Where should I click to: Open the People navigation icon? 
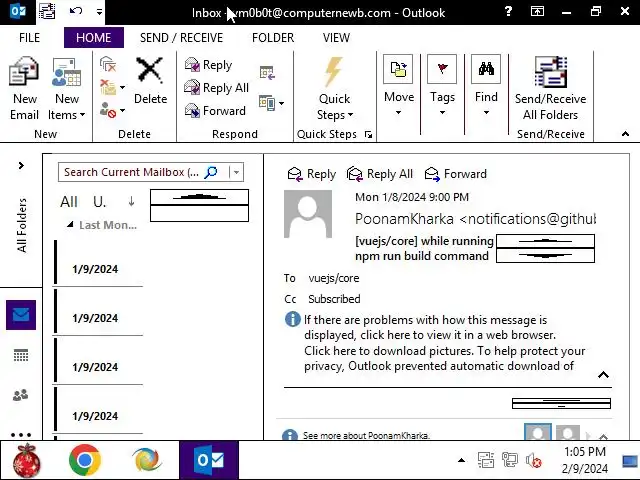pos(20,395)
